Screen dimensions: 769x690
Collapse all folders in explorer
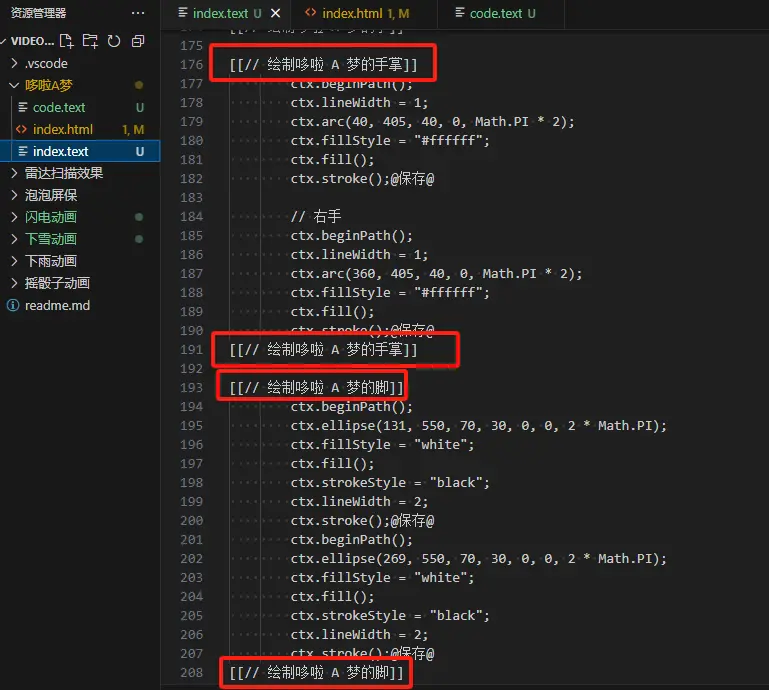[138, 41]
